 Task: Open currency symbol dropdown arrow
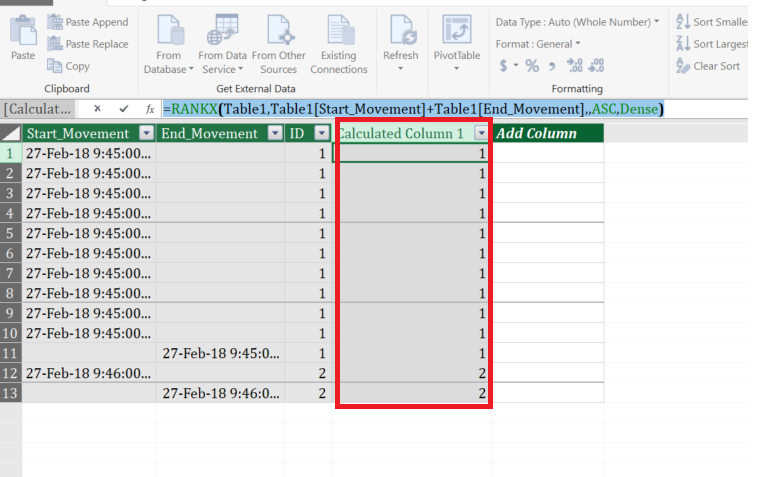[x=516, y=65]
